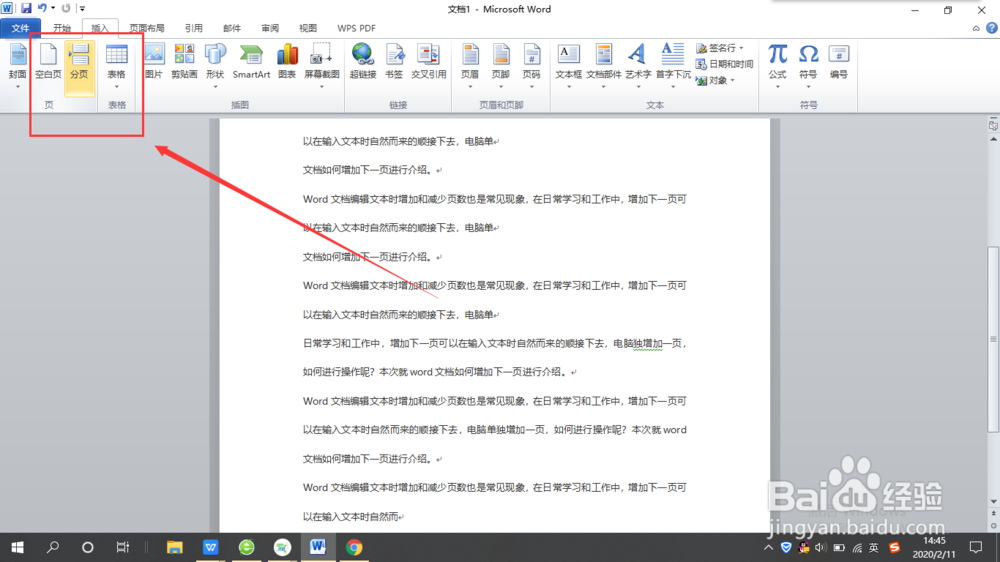Image resolution: width=1000 pixels, height=562 pixels.
Task: Expand the Table (表格) dropdown arrow
Action: [116, 87]
